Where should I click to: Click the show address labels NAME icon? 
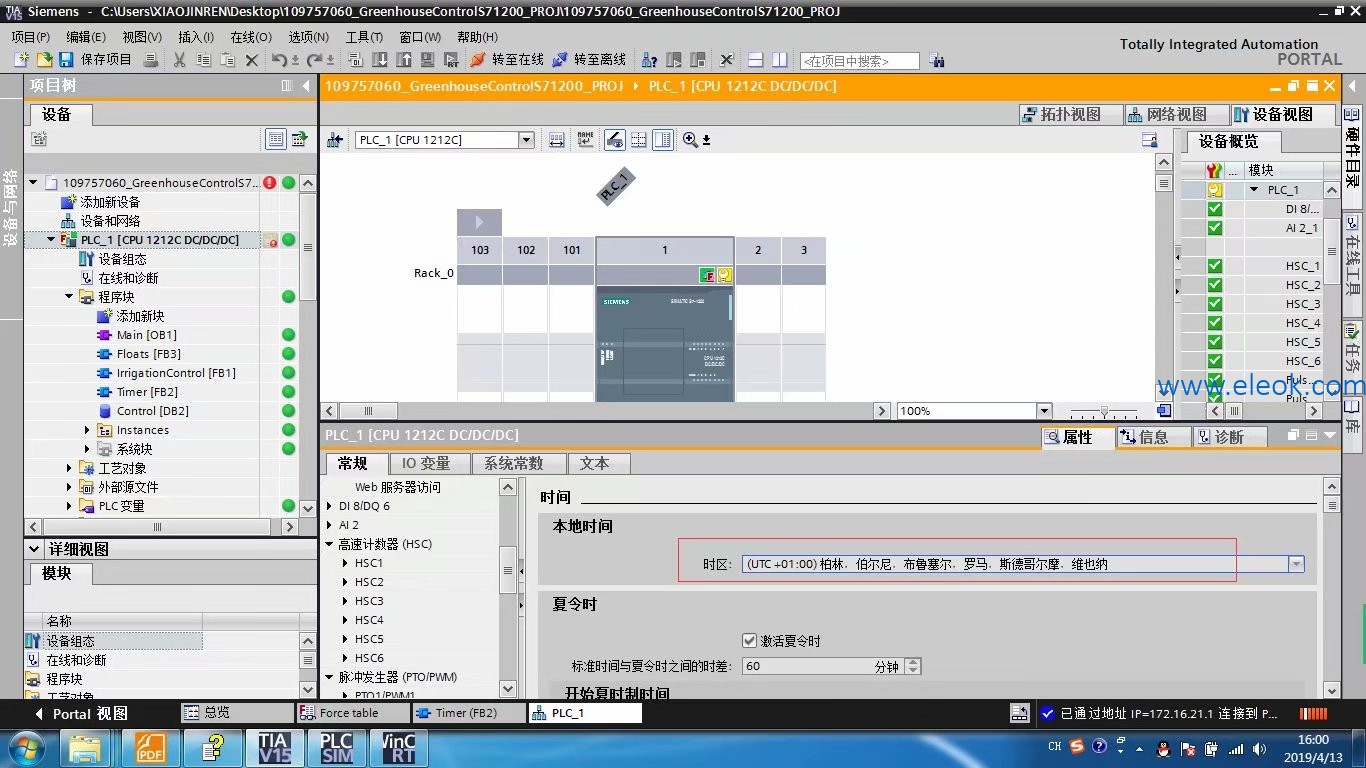click(585, 140)
